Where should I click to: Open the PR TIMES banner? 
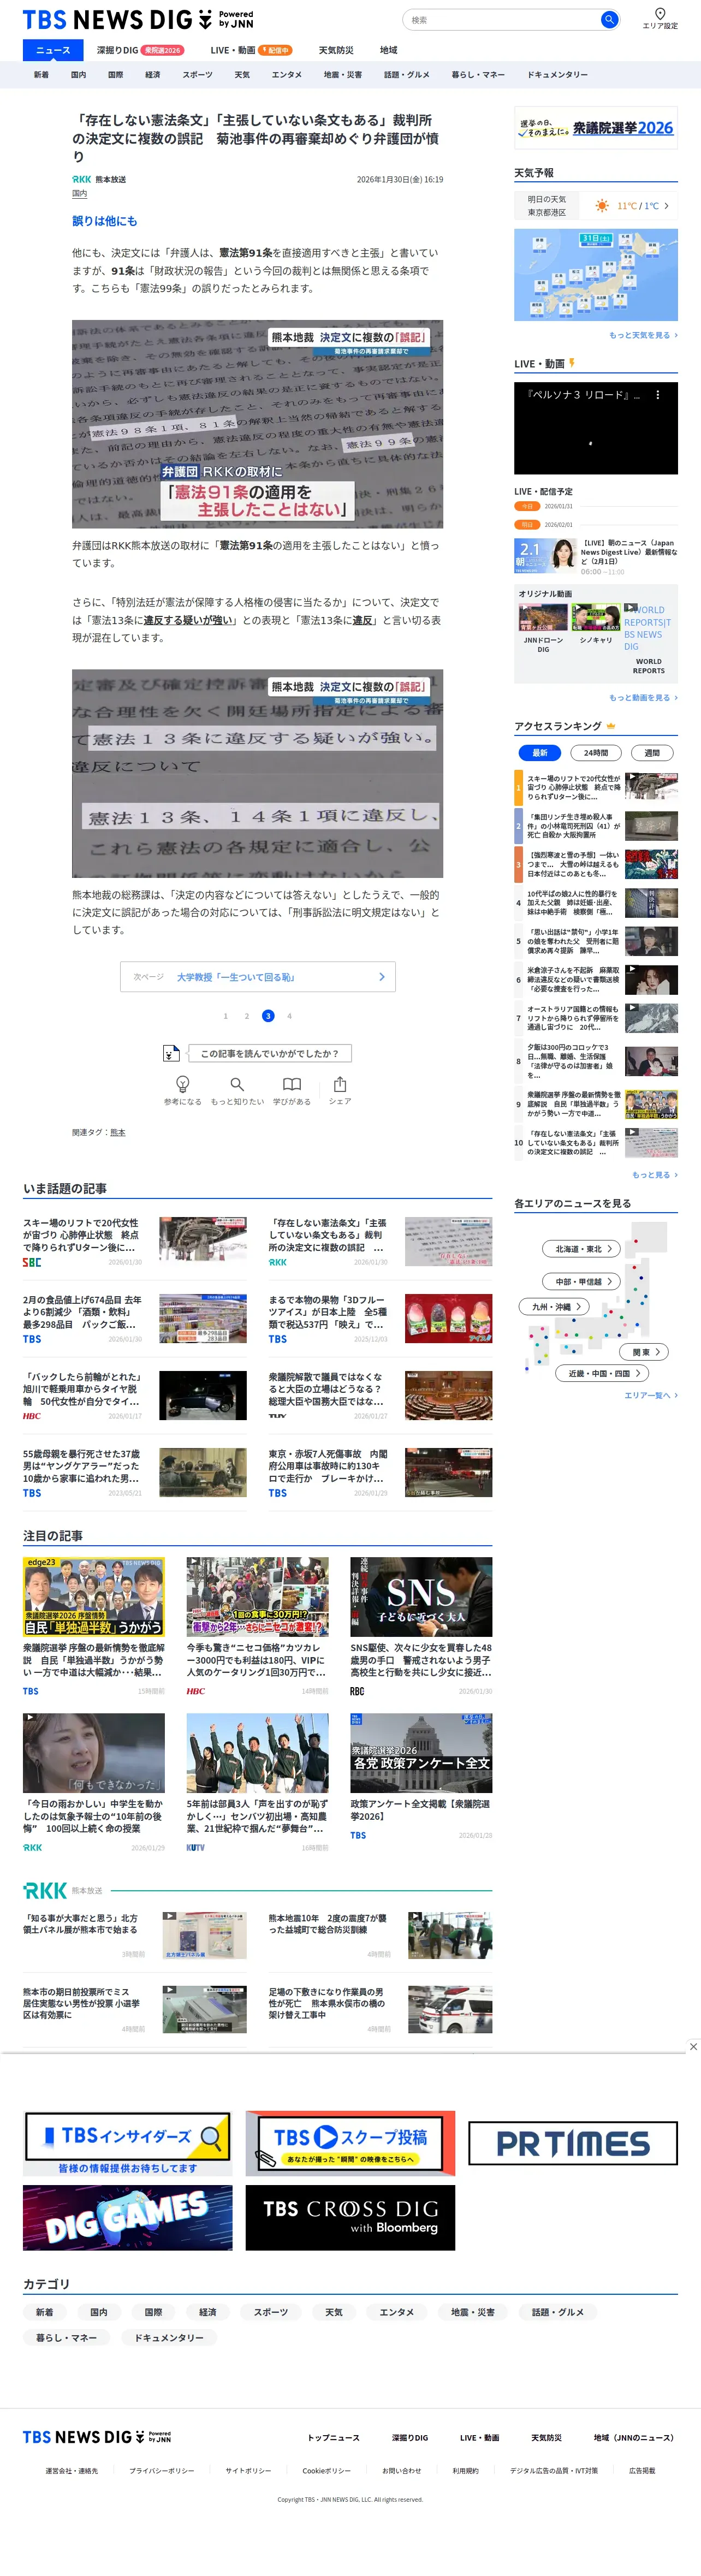pos(573,2143)
